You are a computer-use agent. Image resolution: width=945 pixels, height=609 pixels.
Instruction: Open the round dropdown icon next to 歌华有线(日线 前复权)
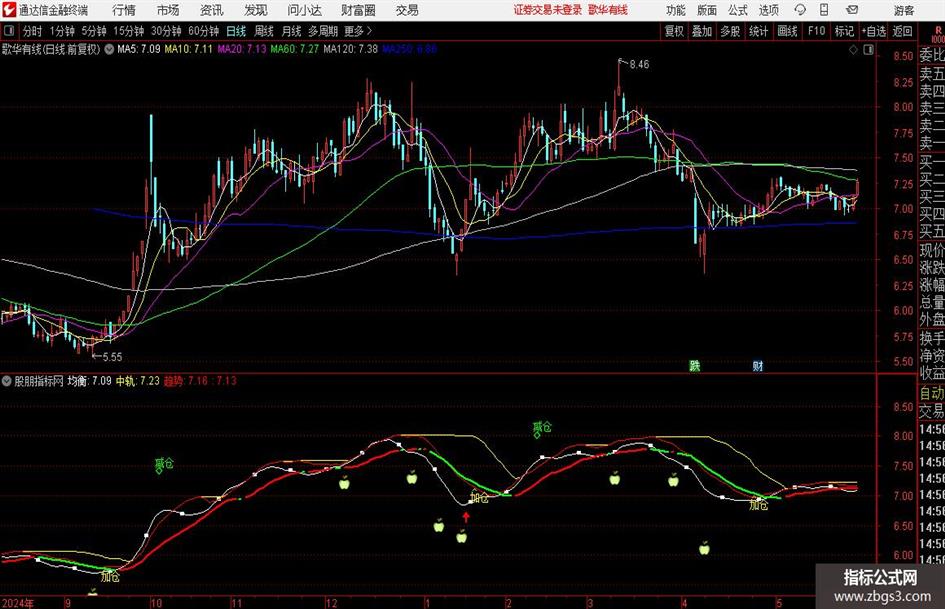(x=109, y=49)
